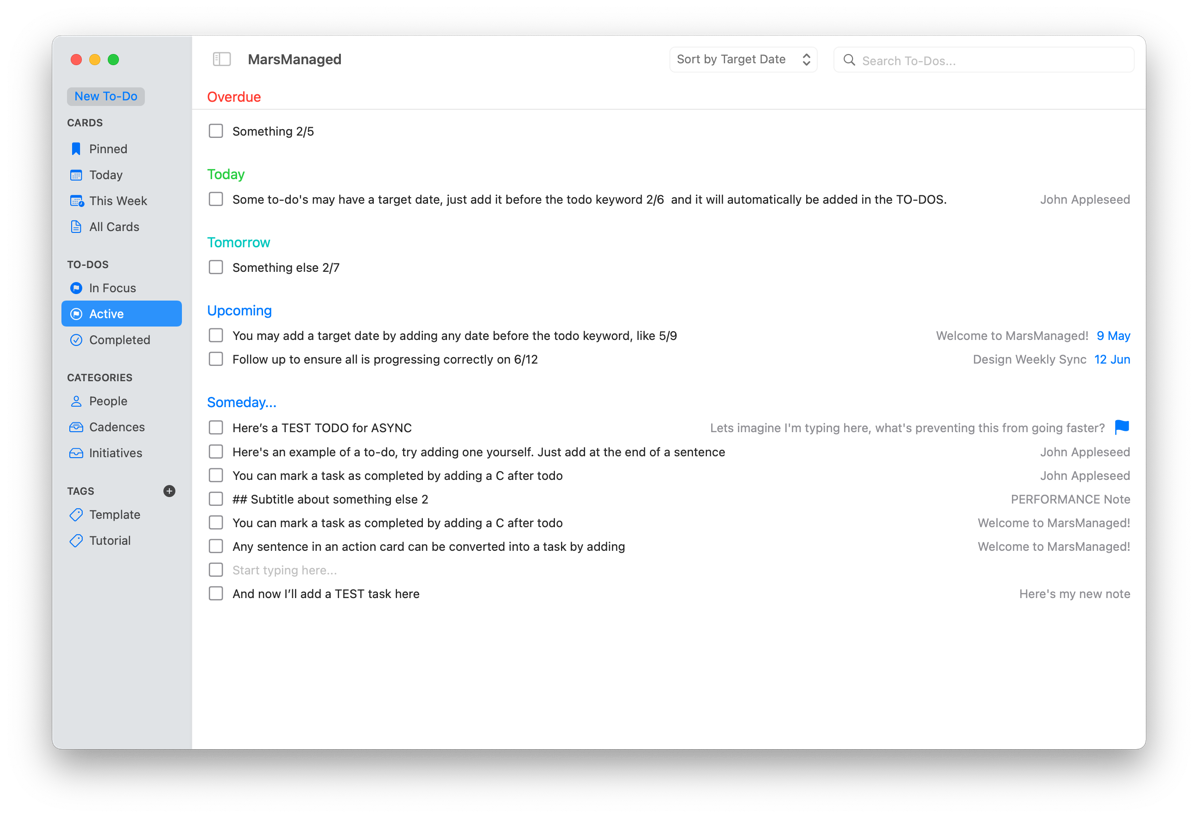The width and height of the screenshot is (1198, 818).
Task: Click the Template tag icon
Action: point(76,515)
